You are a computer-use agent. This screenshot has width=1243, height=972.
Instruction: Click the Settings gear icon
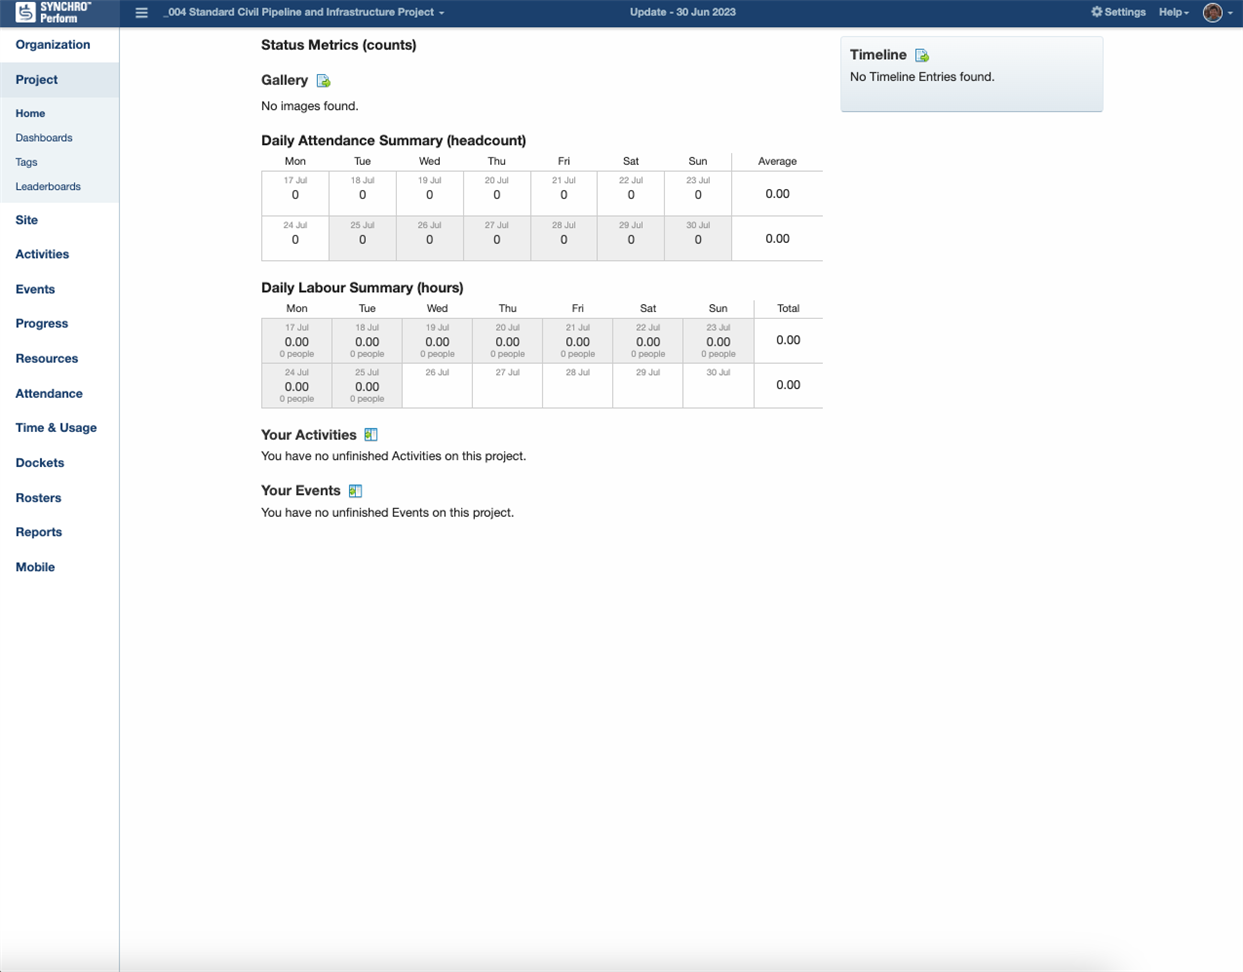1097,12
